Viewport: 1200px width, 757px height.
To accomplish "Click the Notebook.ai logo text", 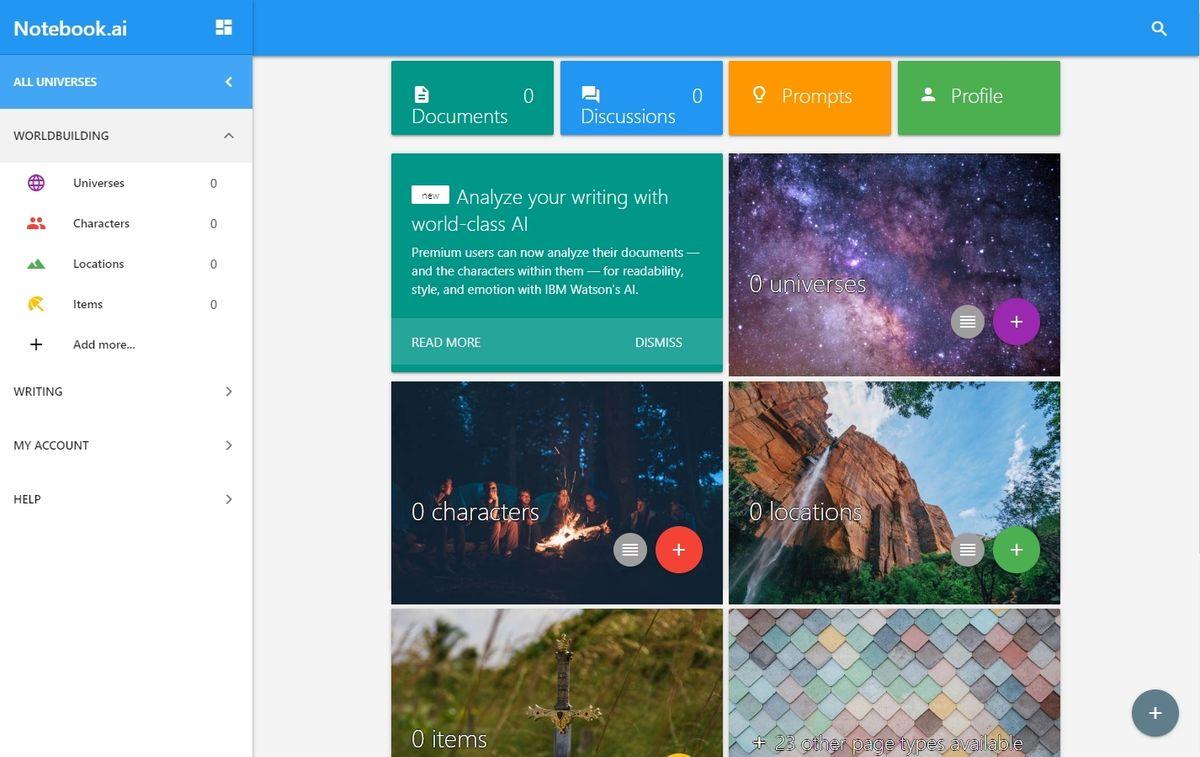I will point(70,28).
